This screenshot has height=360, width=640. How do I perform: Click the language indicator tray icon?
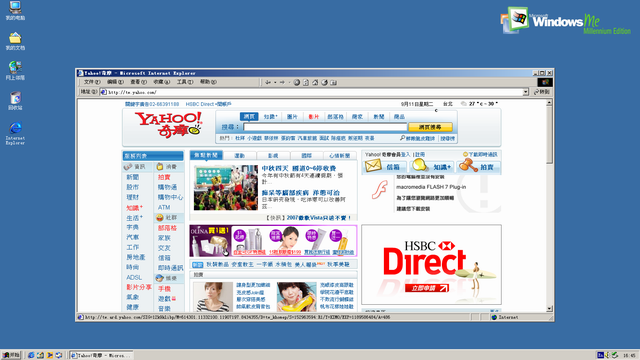pos(600,355)
